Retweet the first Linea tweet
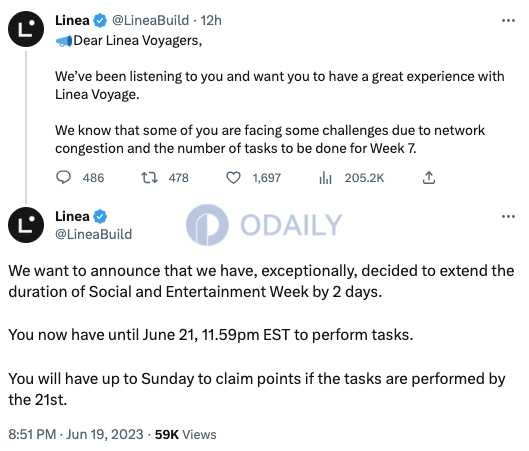Image resolution: width=529 pixels, height=451 pixels. coord(149,177)
